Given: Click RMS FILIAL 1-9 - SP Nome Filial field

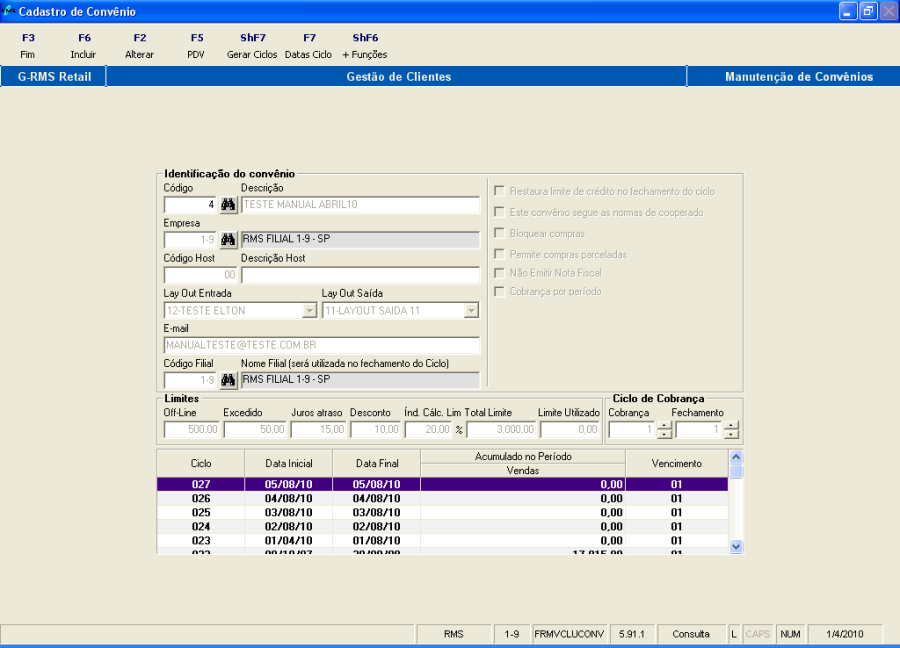Looking at the screenshot, I should pyautogui.click(x=360, y=380).
